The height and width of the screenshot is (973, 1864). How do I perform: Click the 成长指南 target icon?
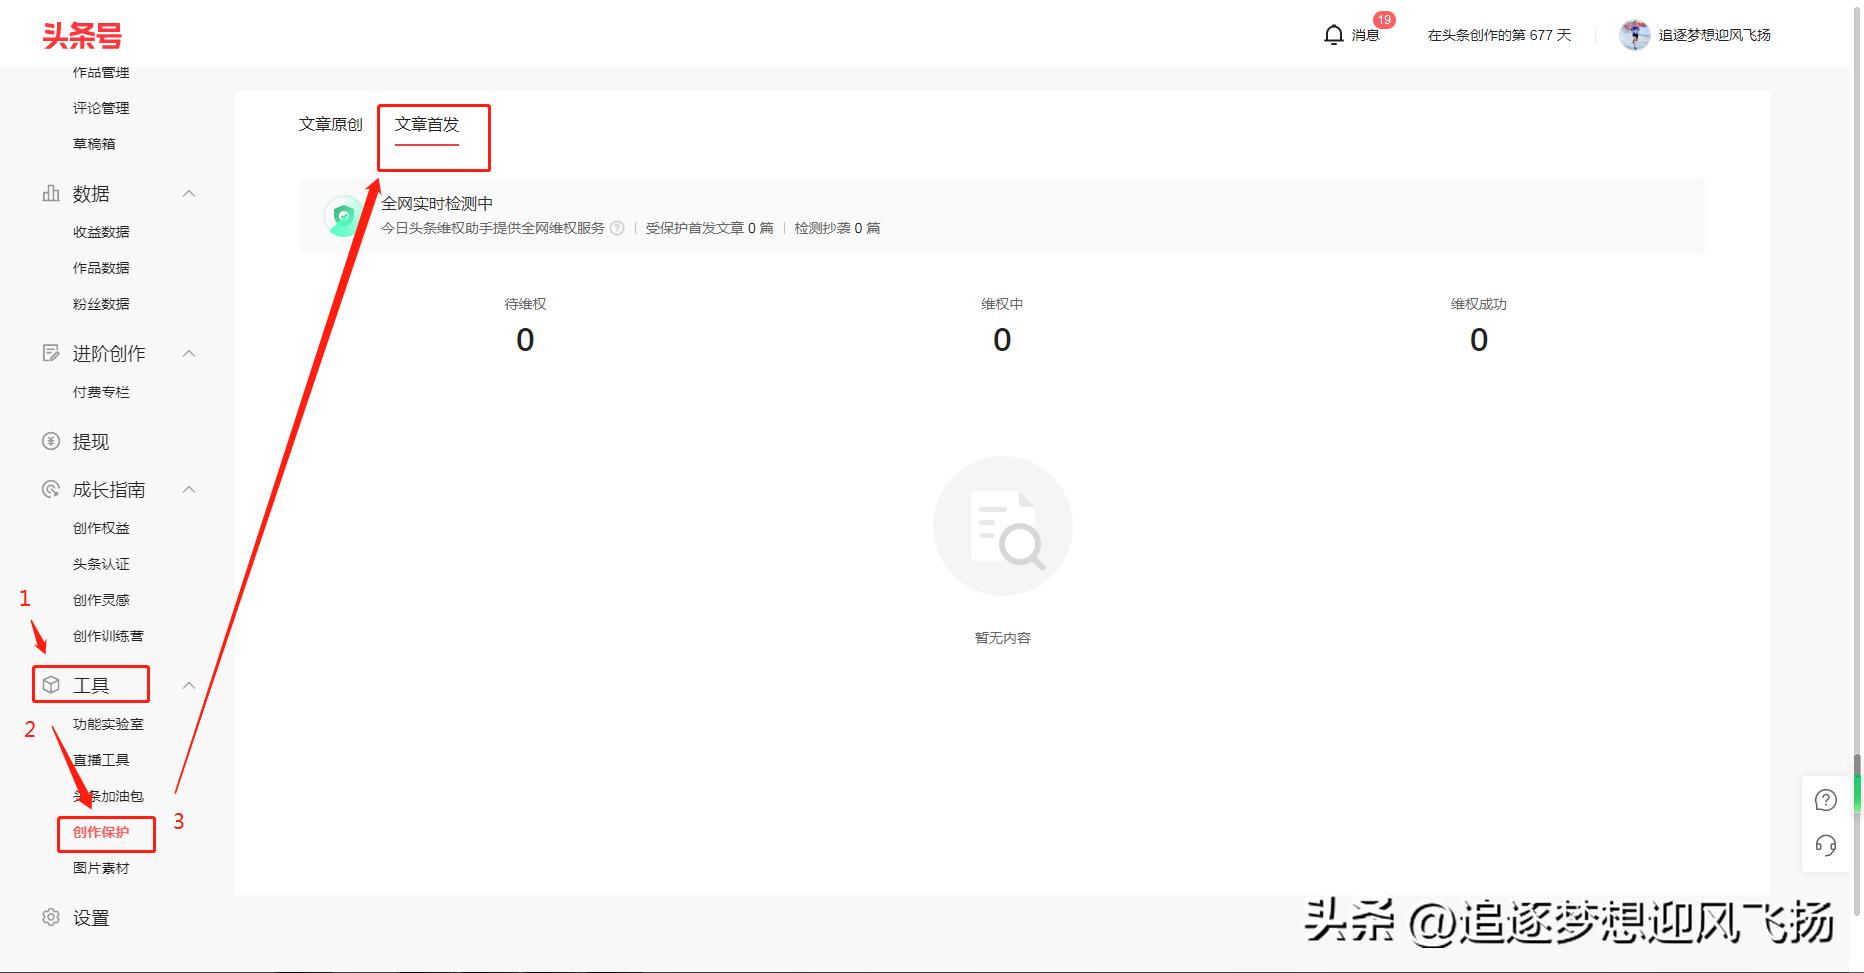[51, 489]
